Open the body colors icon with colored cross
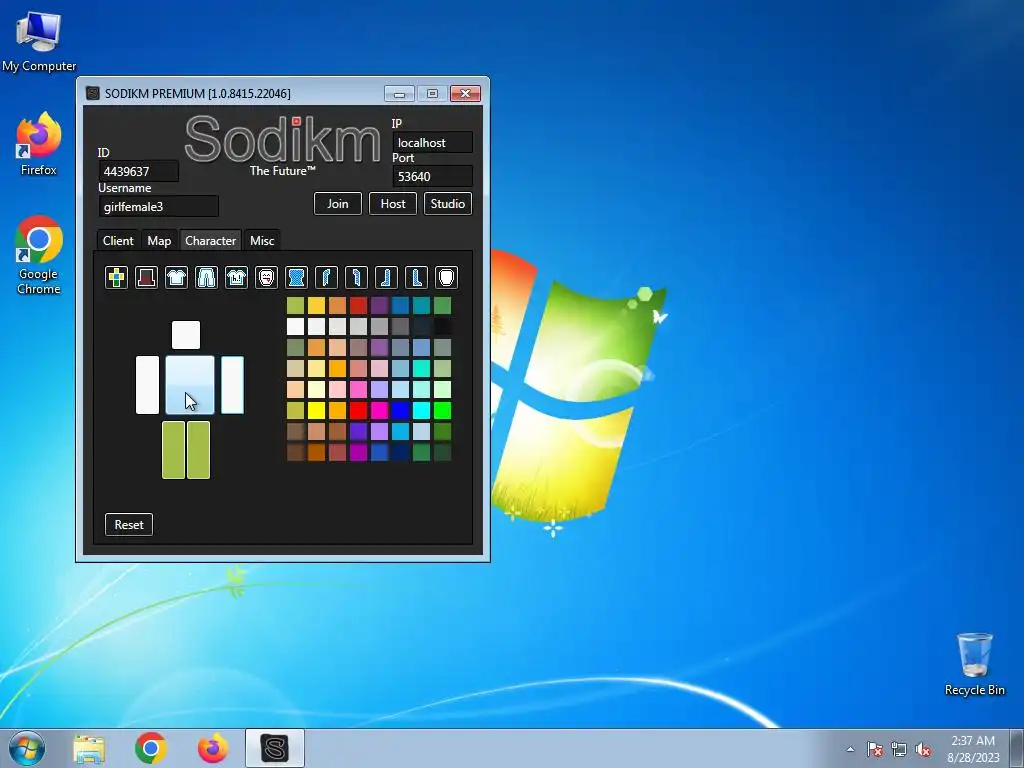 (x=116, y=278)
